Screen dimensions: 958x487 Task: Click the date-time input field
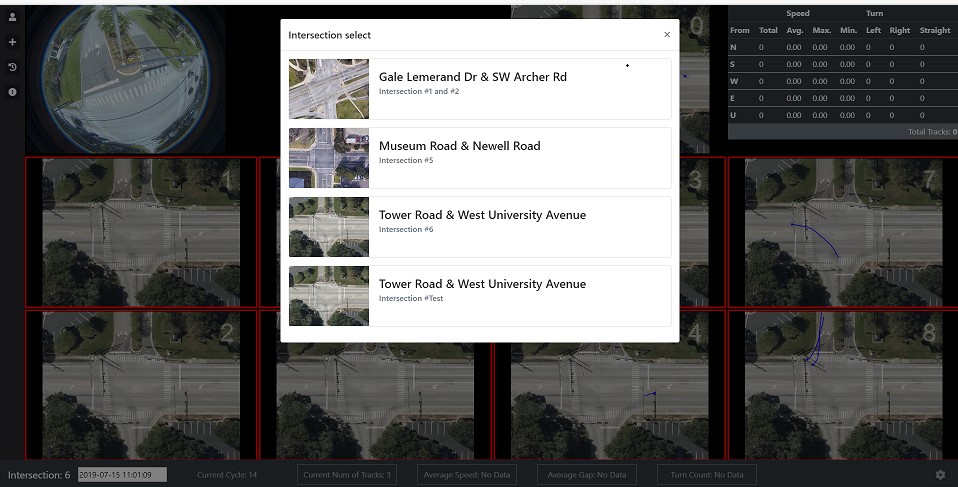coord(121,475)
